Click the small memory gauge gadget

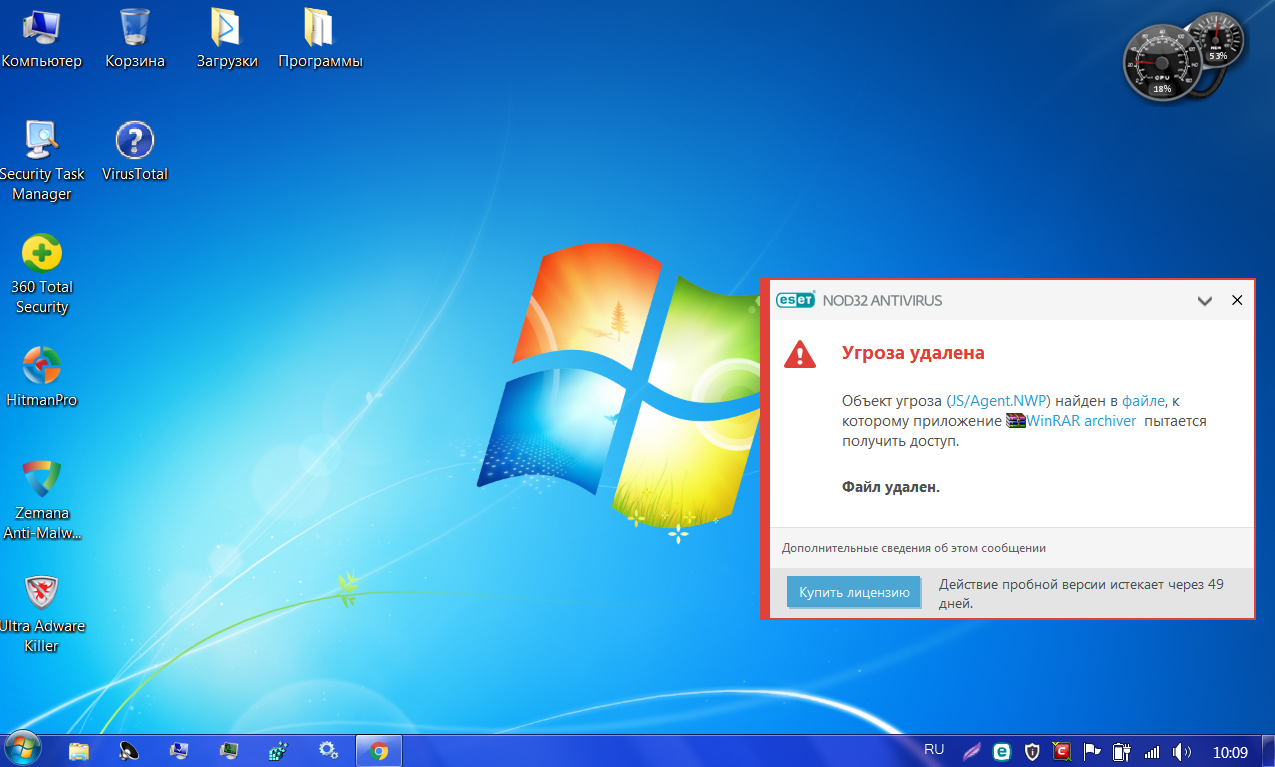pos(1218,40)
